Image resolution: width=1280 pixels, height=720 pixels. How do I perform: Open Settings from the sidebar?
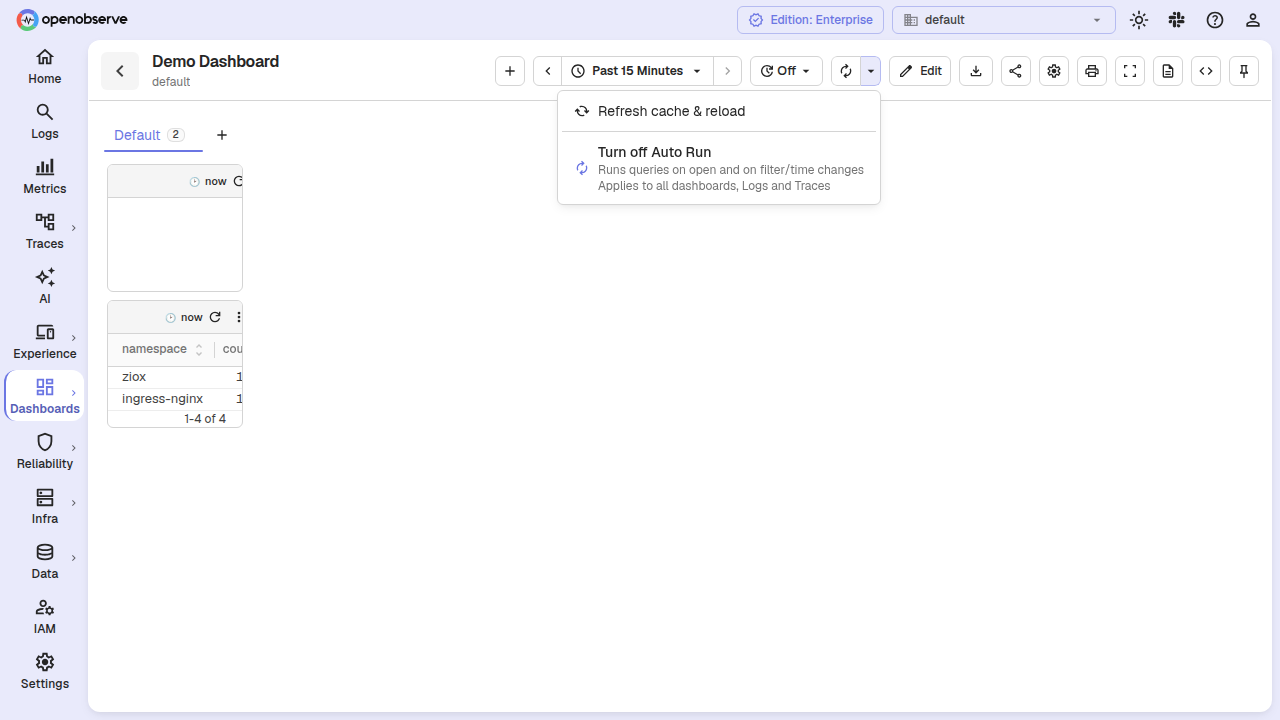coord(44,671)
